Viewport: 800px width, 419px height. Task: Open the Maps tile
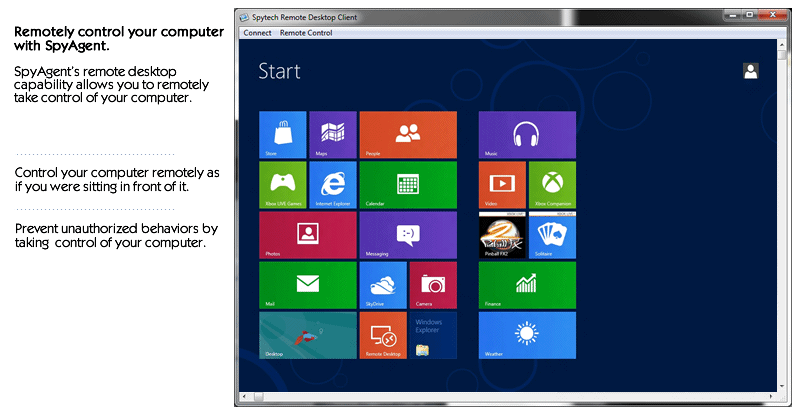tap(333, 135)
